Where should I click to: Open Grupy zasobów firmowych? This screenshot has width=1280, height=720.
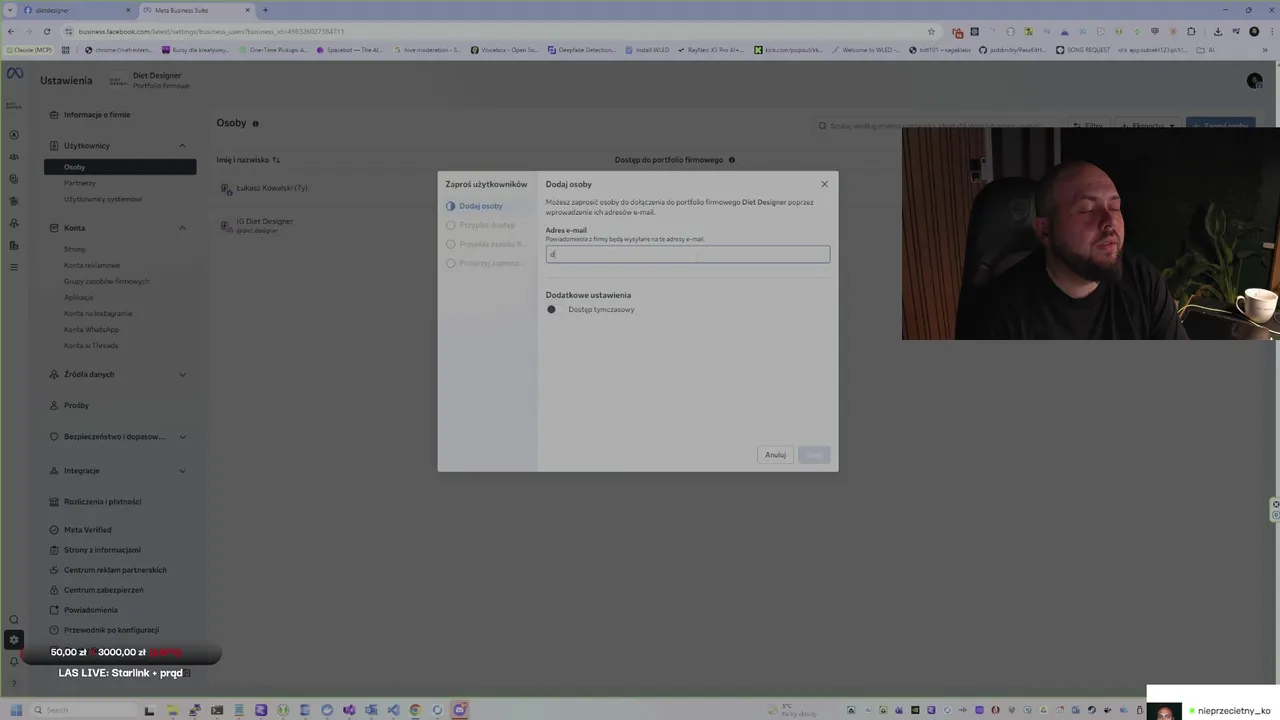(106, 281)
